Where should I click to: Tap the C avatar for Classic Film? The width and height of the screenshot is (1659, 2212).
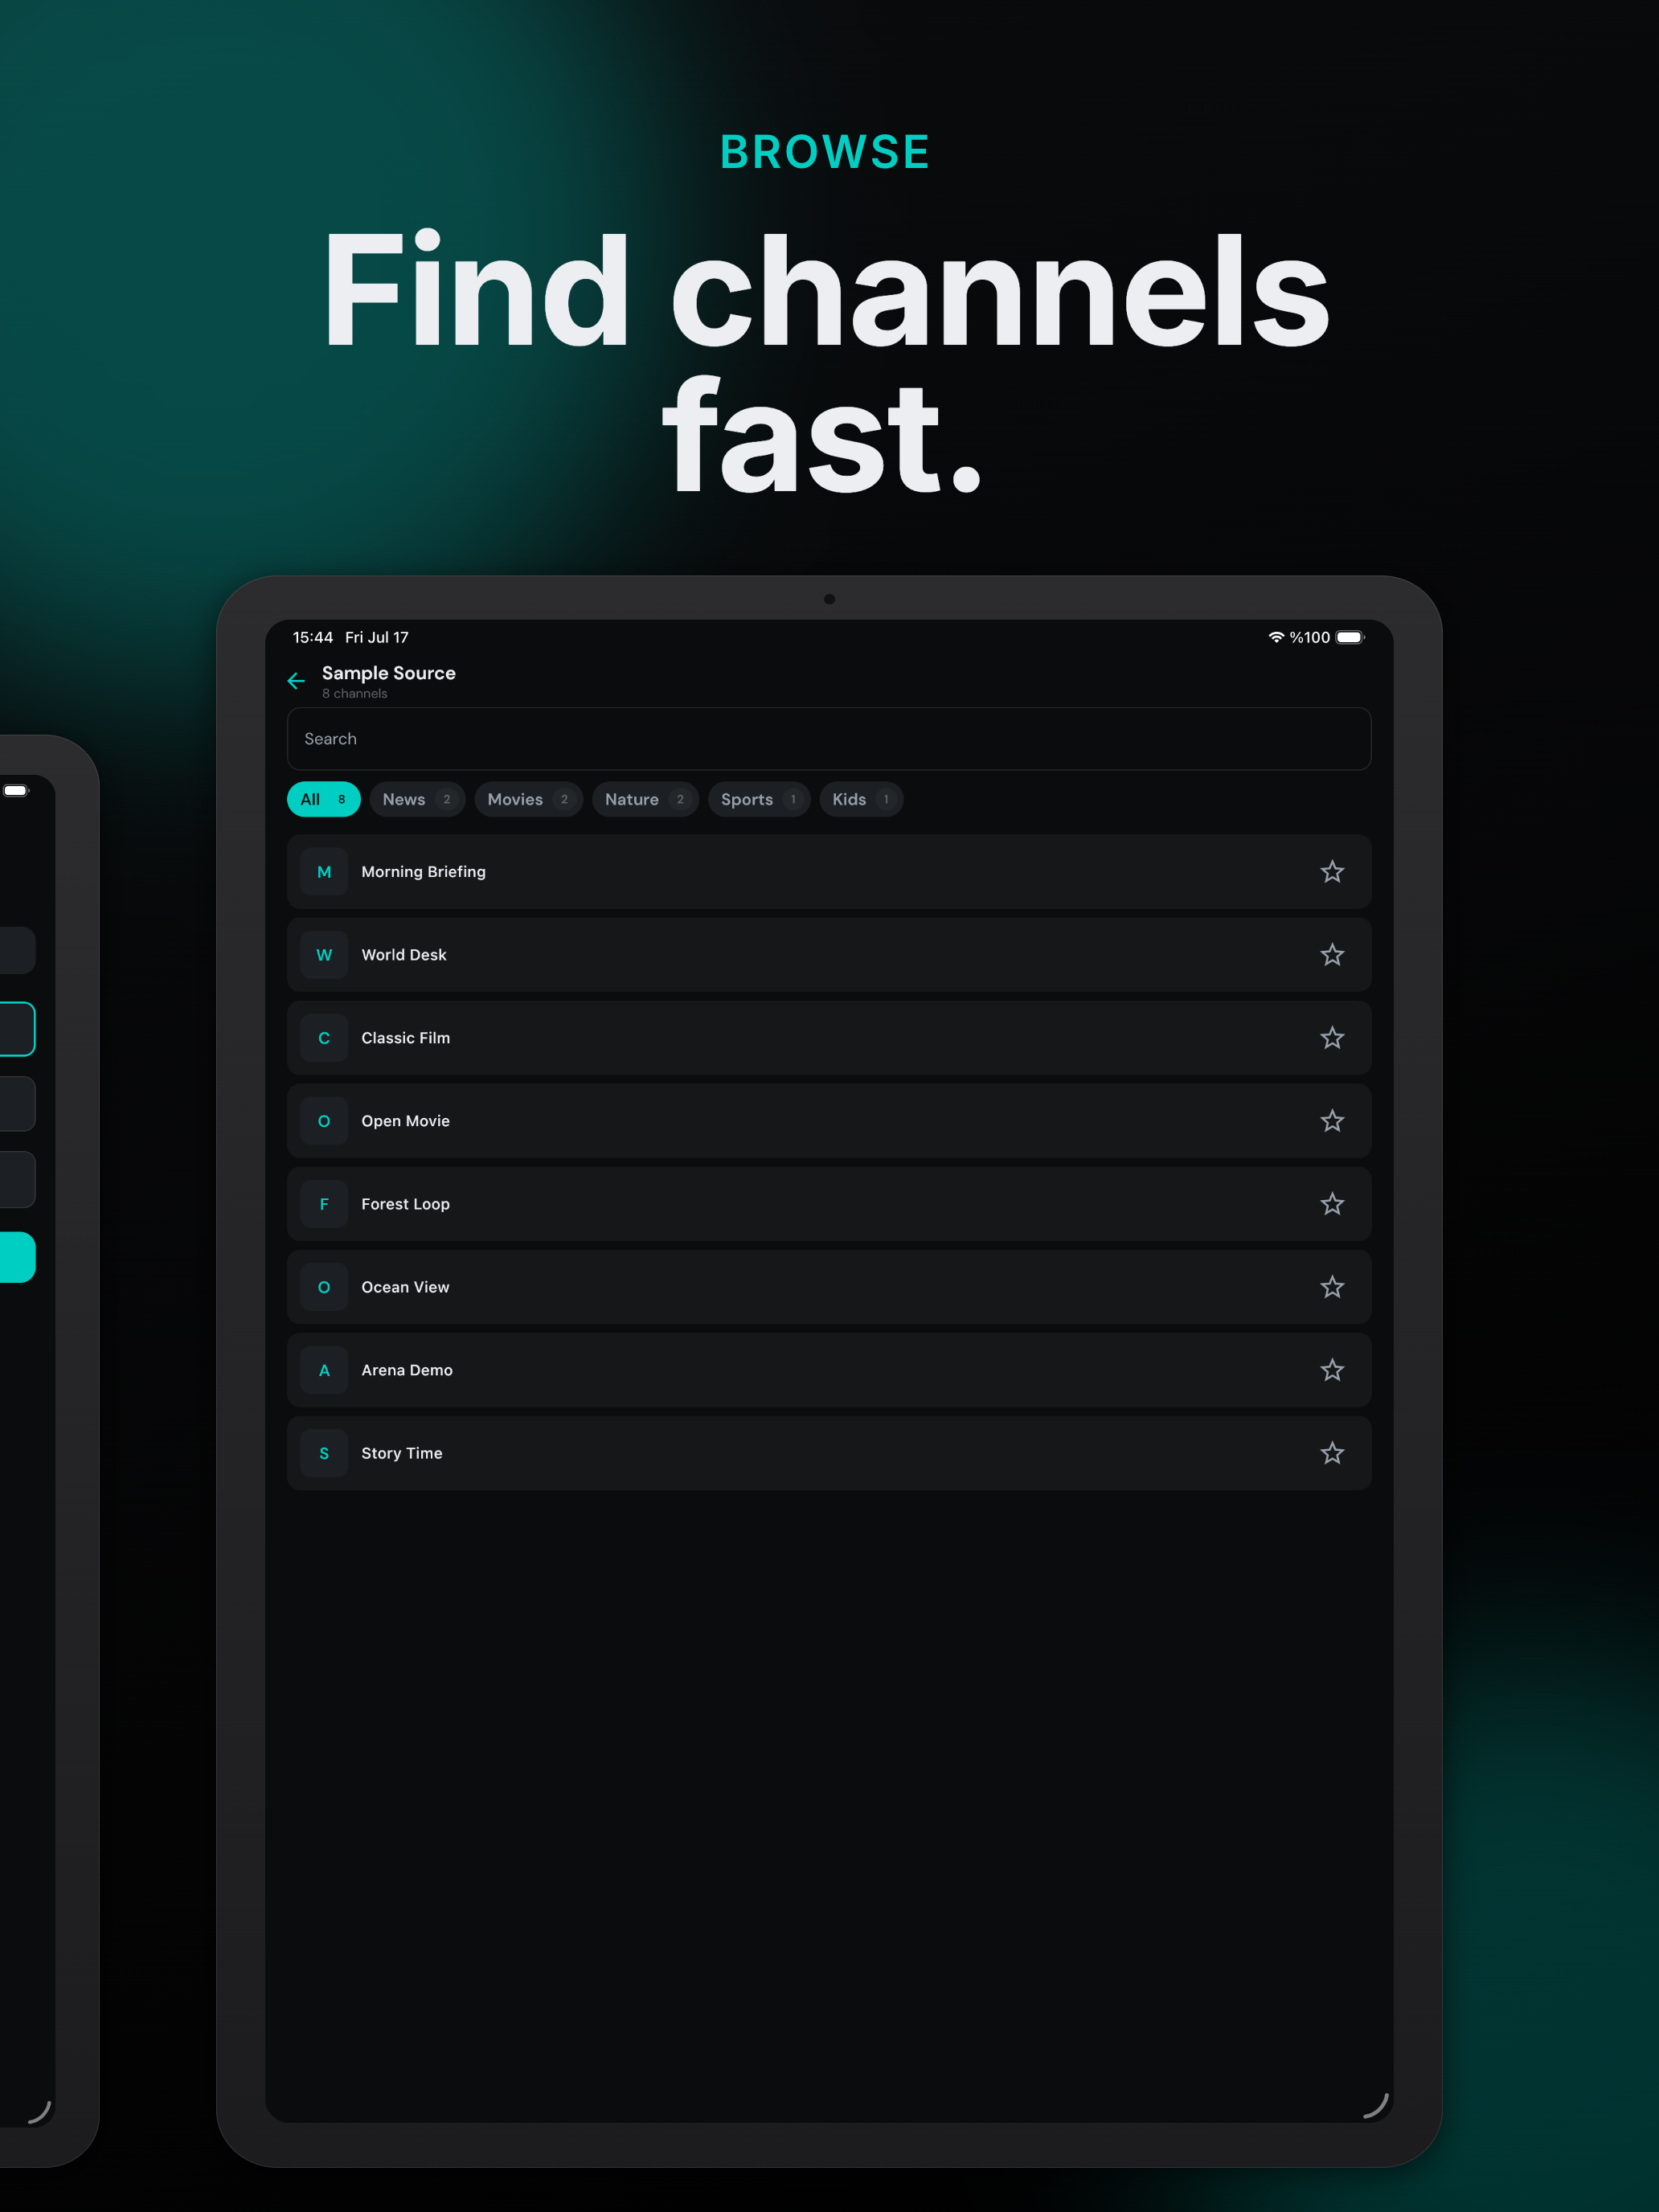[x=324, y=1038]
